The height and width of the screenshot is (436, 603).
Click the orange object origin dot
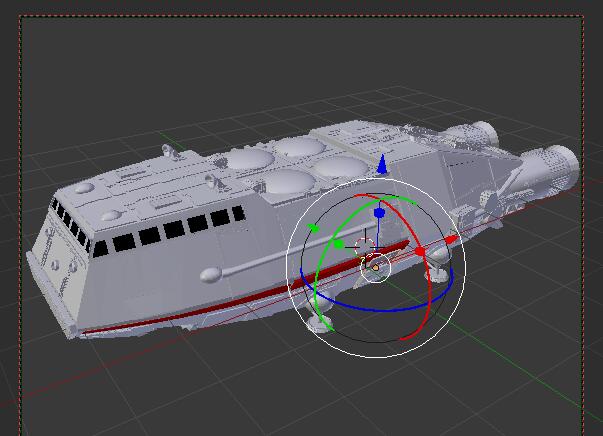pos(376,268)
